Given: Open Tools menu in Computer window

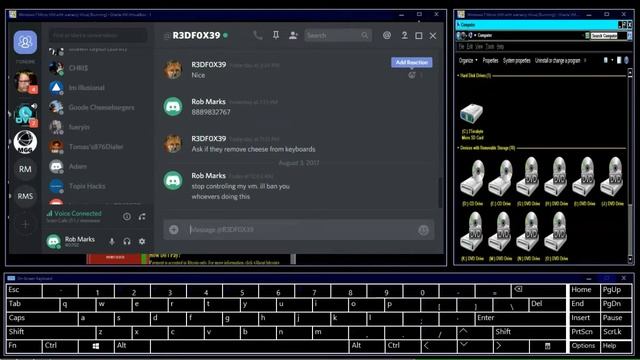Looking at the screenshot, I should [x=490, y=47].
